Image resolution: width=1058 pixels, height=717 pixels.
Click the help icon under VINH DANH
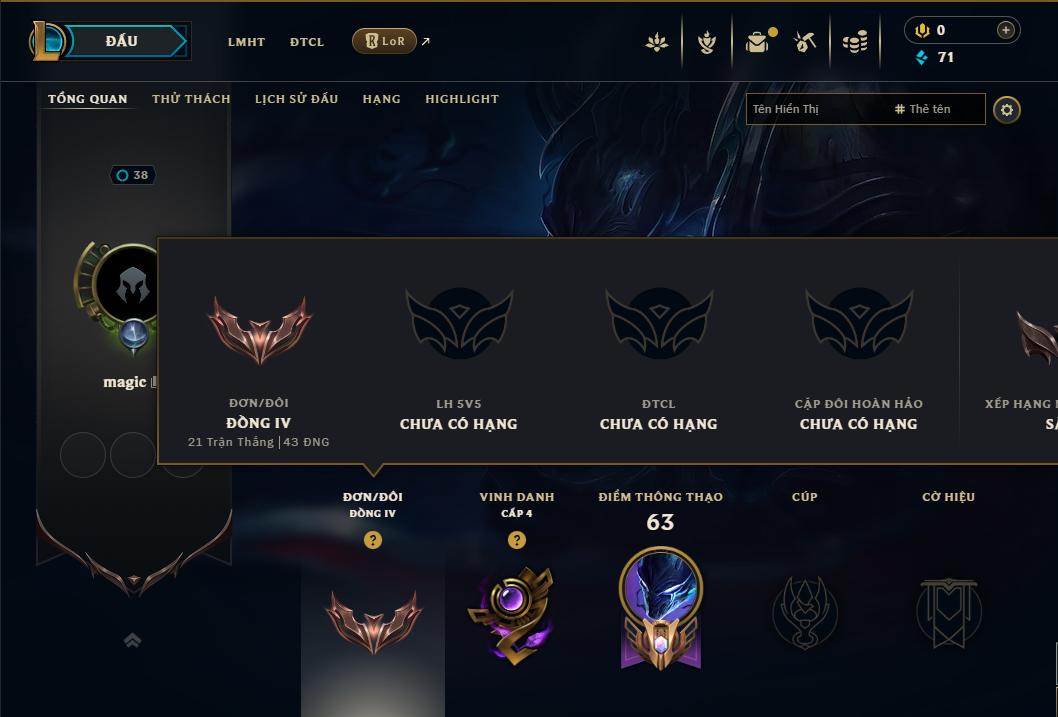[x=517, y=540]
